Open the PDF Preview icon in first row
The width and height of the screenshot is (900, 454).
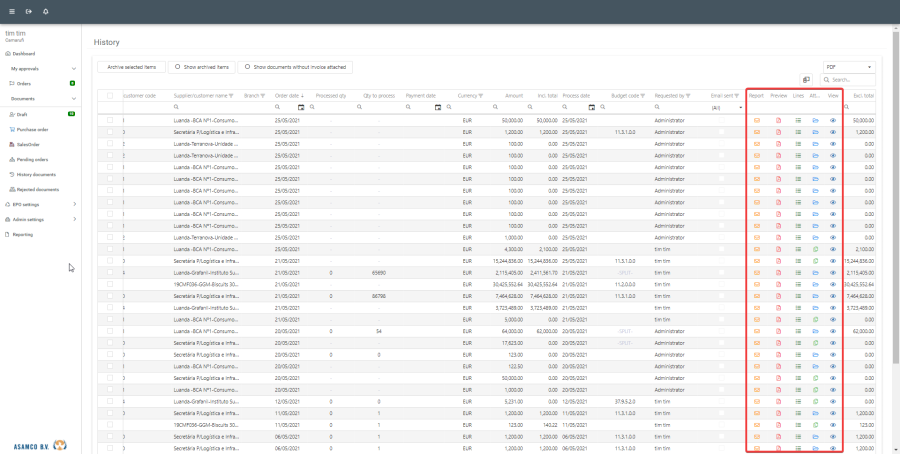[x=779, y=119]
